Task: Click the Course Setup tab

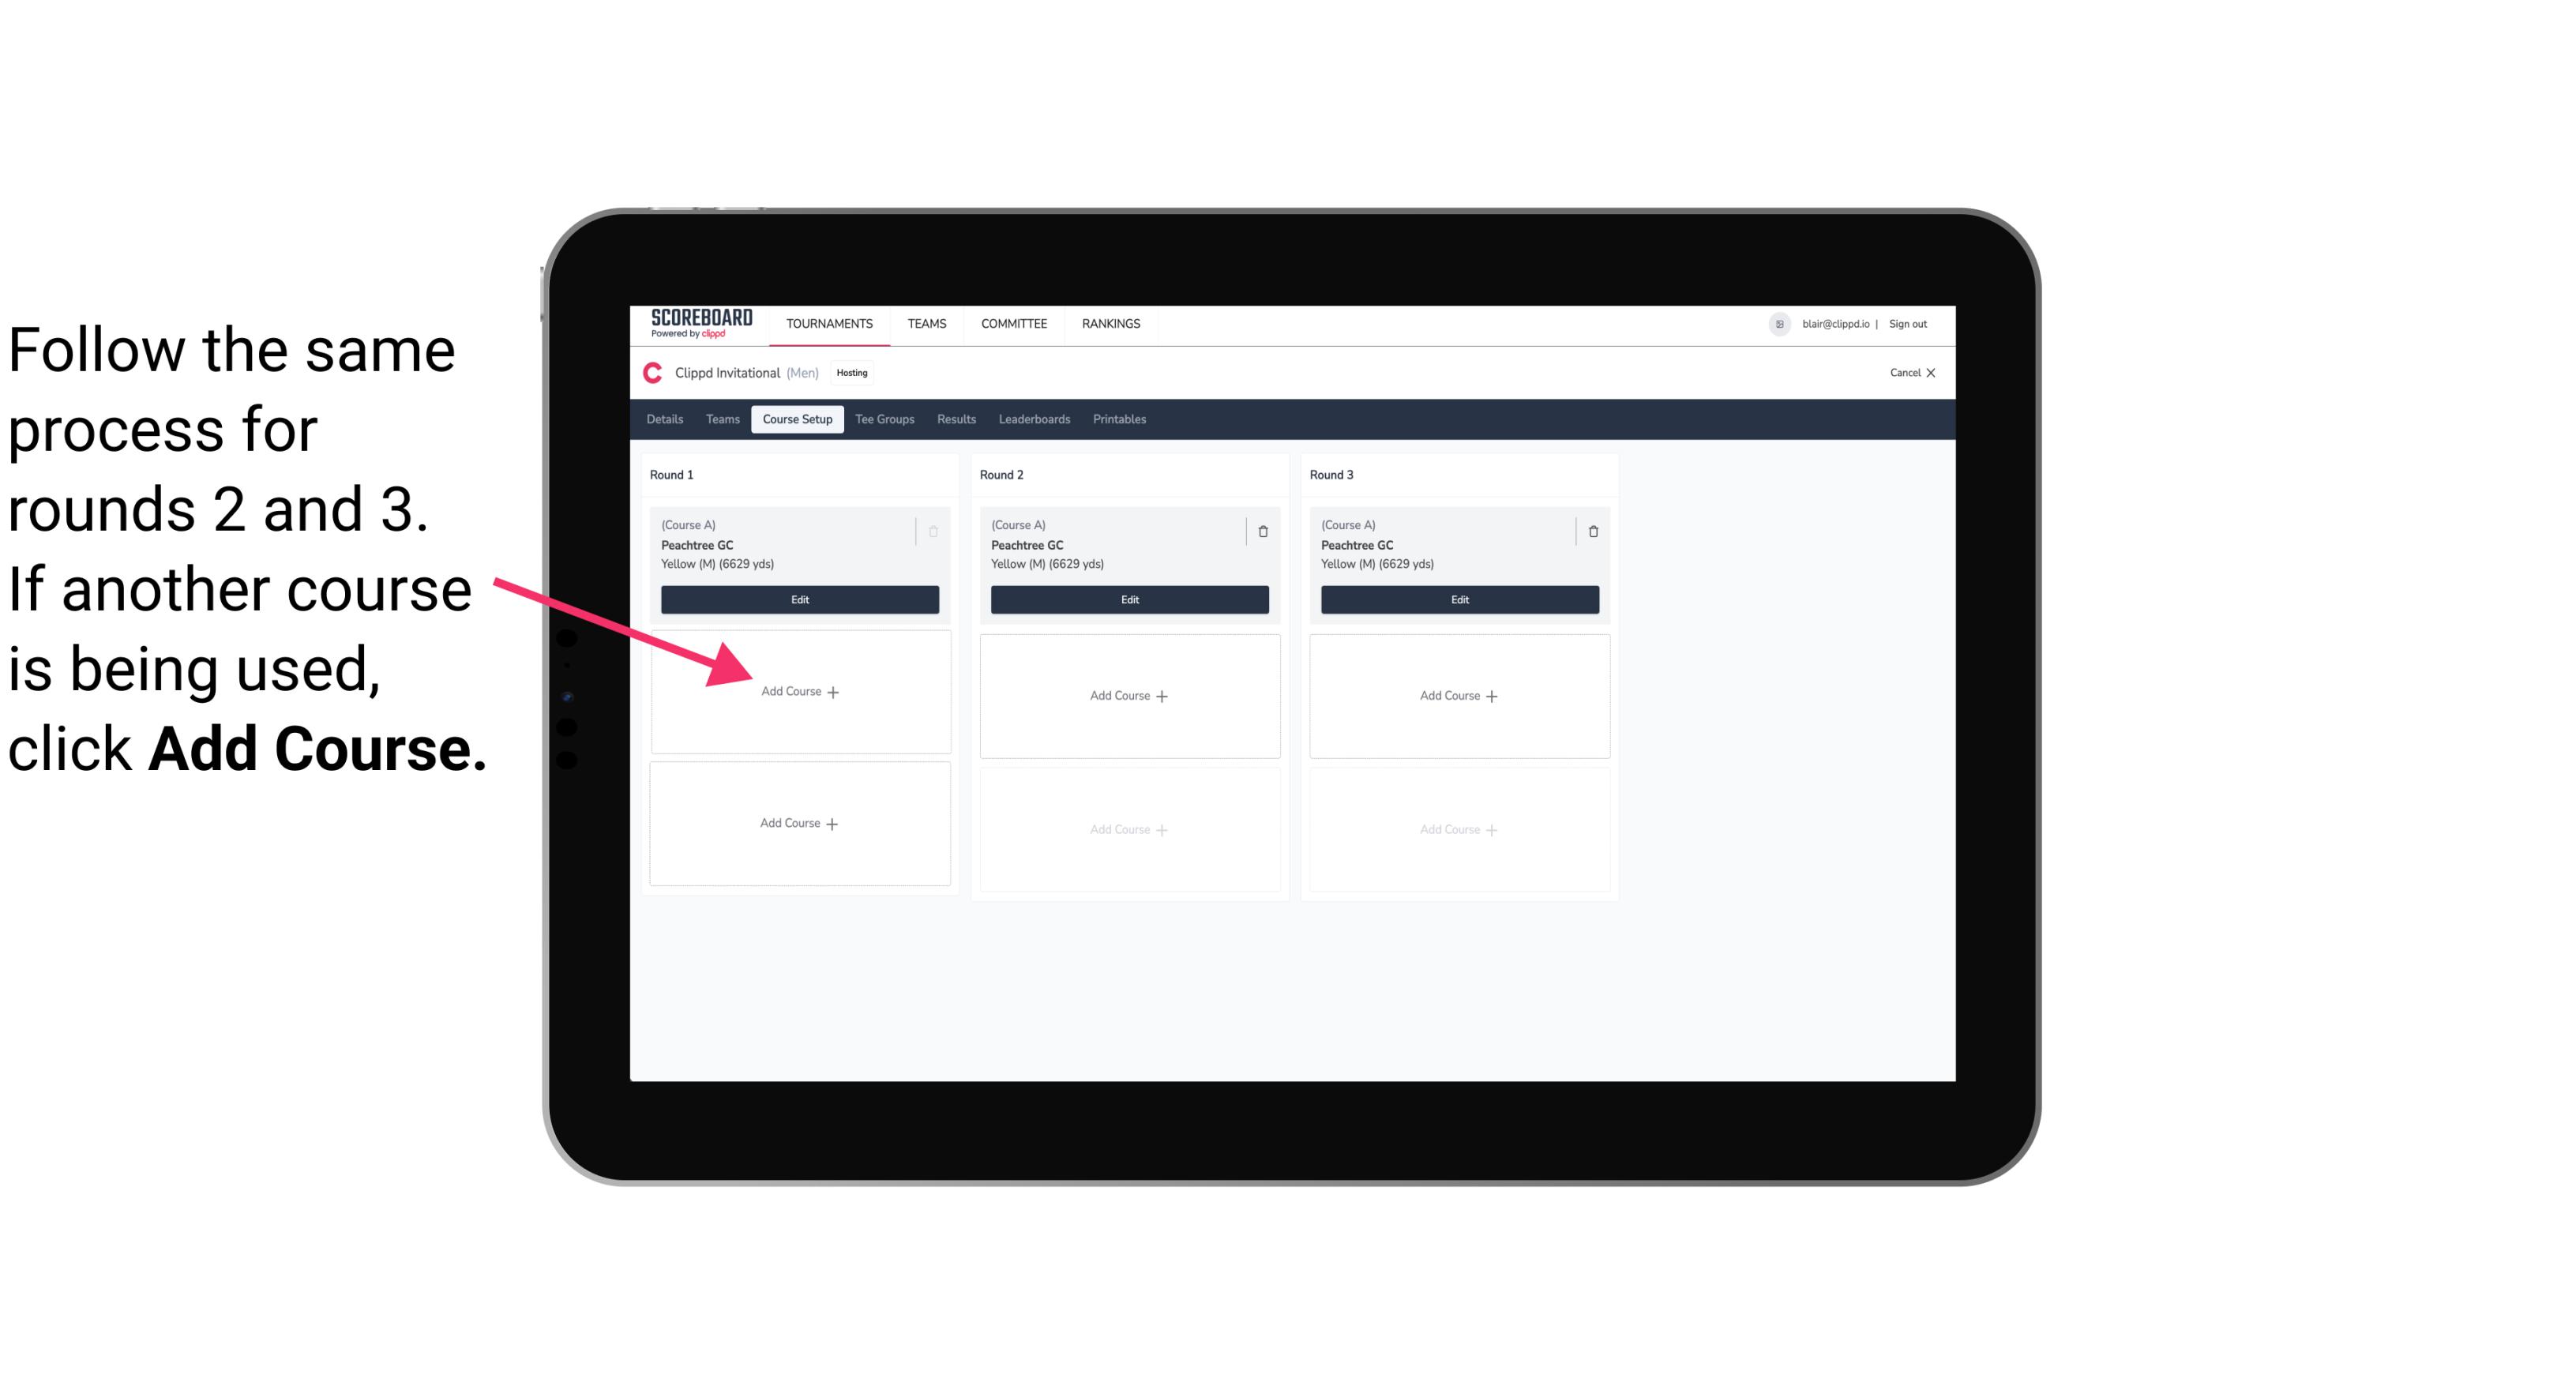Action: click(794, 419)
